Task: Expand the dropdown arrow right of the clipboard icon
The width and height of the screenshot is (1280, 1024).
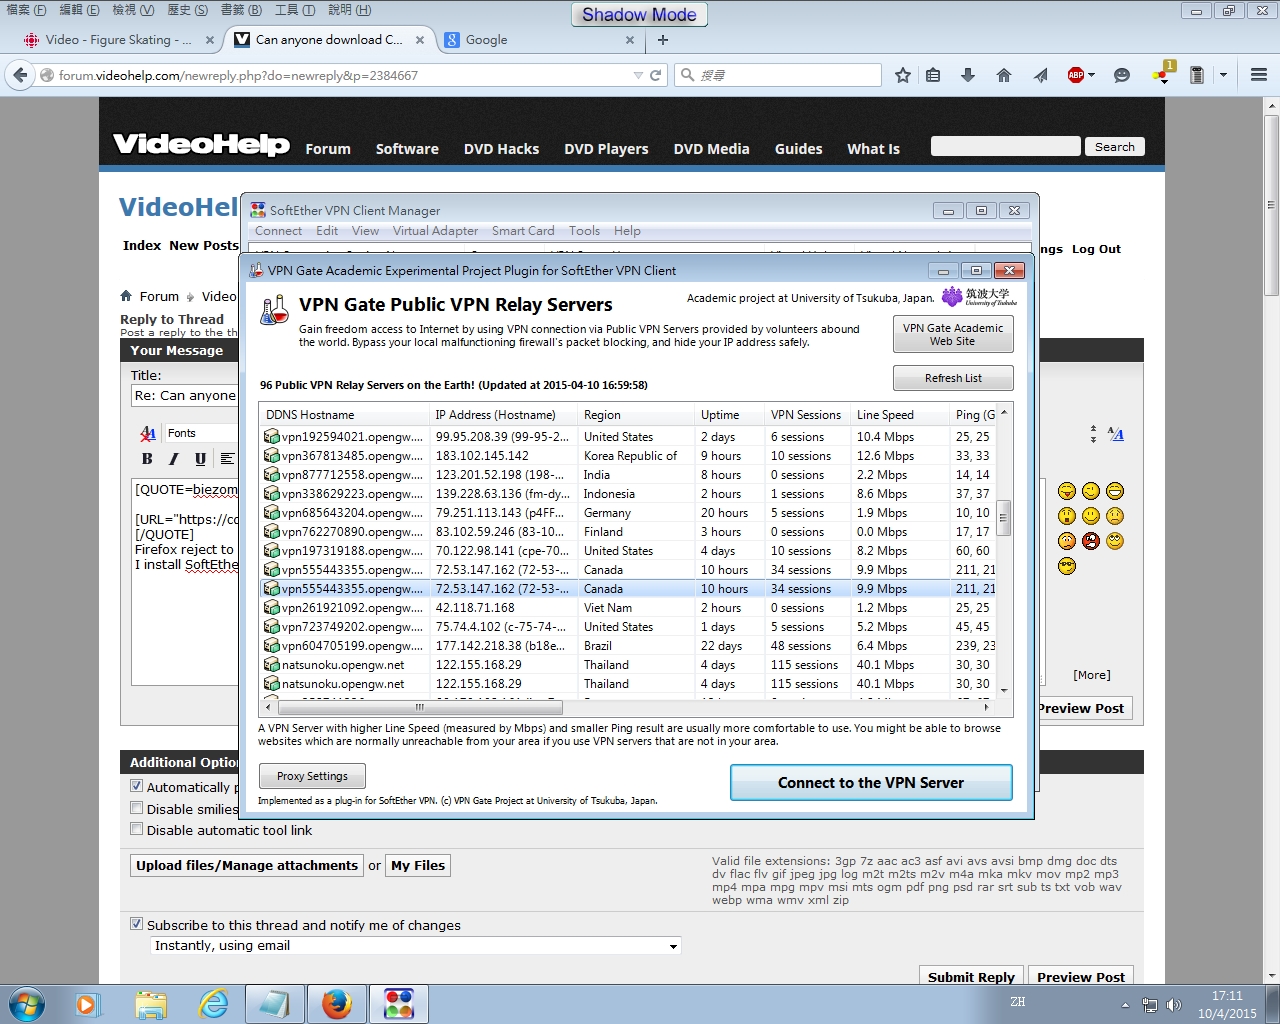Action: 1223,75
